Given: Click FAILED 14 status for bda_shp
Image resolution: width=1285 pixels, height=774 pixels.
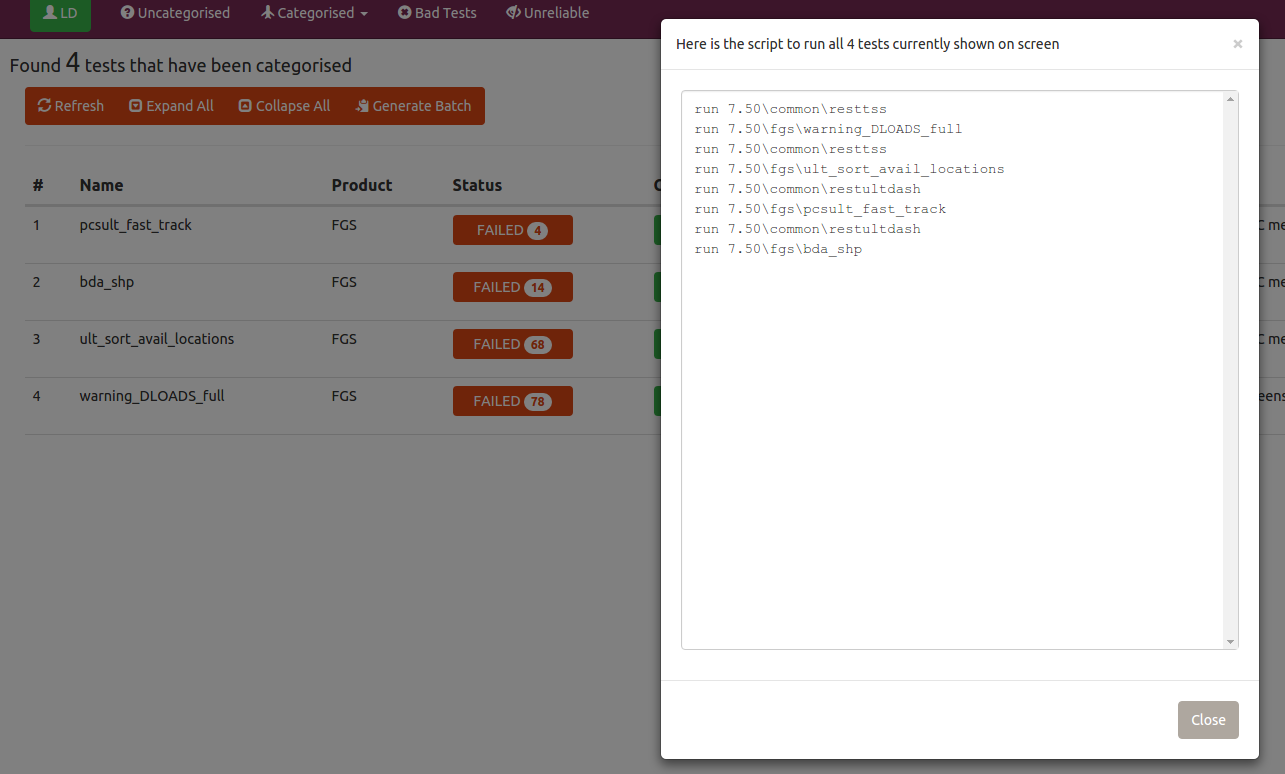Looking at the screenshot, I should tap(512, 287).
